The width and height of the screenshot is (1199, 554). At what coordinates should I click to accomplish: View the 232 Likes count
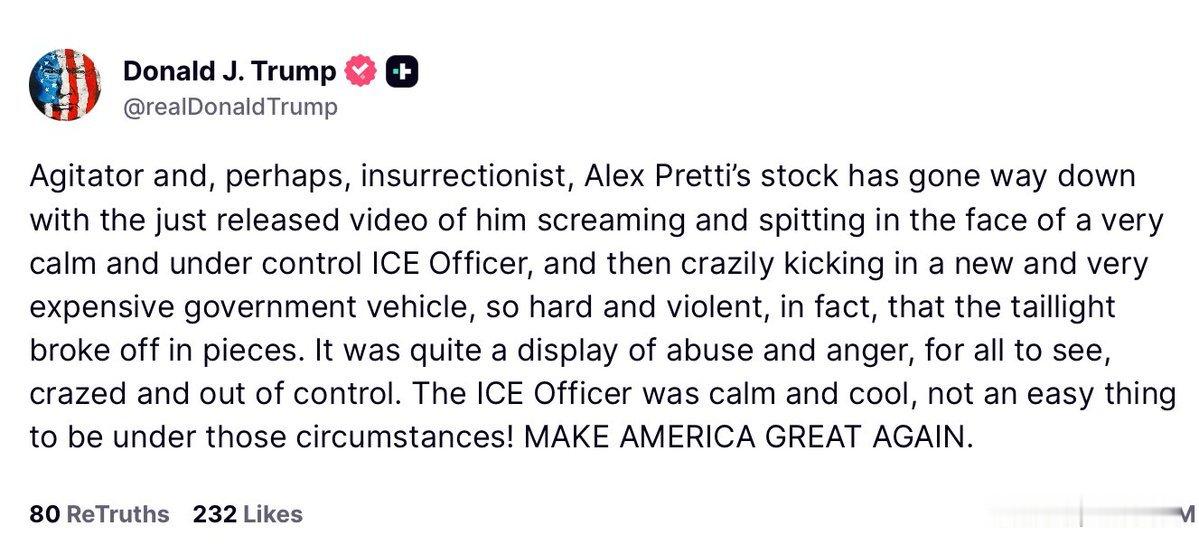(247, 514)
